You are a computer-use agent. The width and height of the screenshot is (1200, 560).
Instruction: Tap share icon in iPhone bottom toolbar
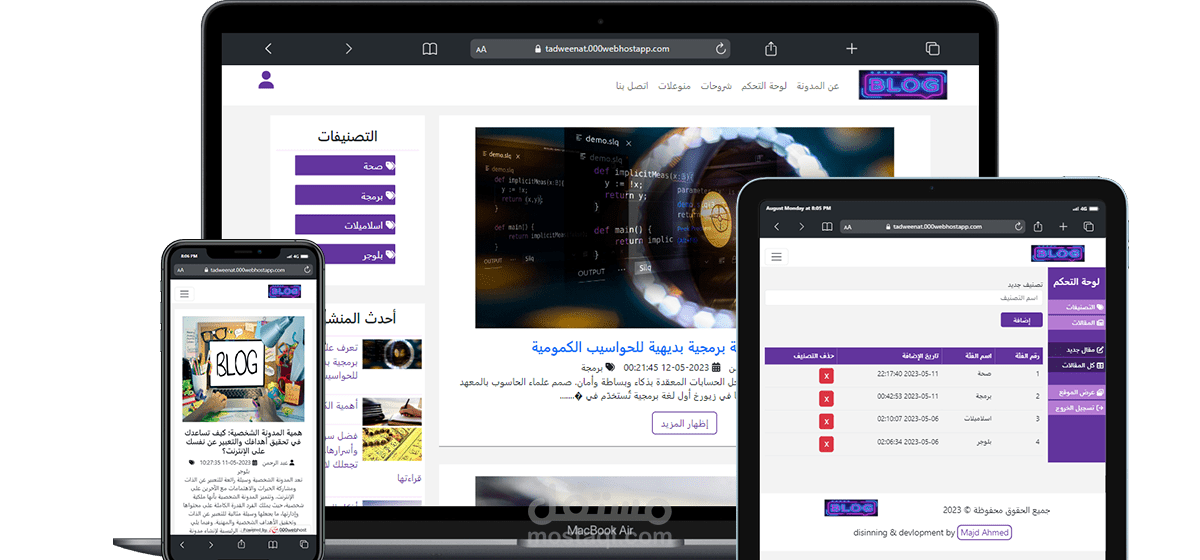[x=243, y=545]
